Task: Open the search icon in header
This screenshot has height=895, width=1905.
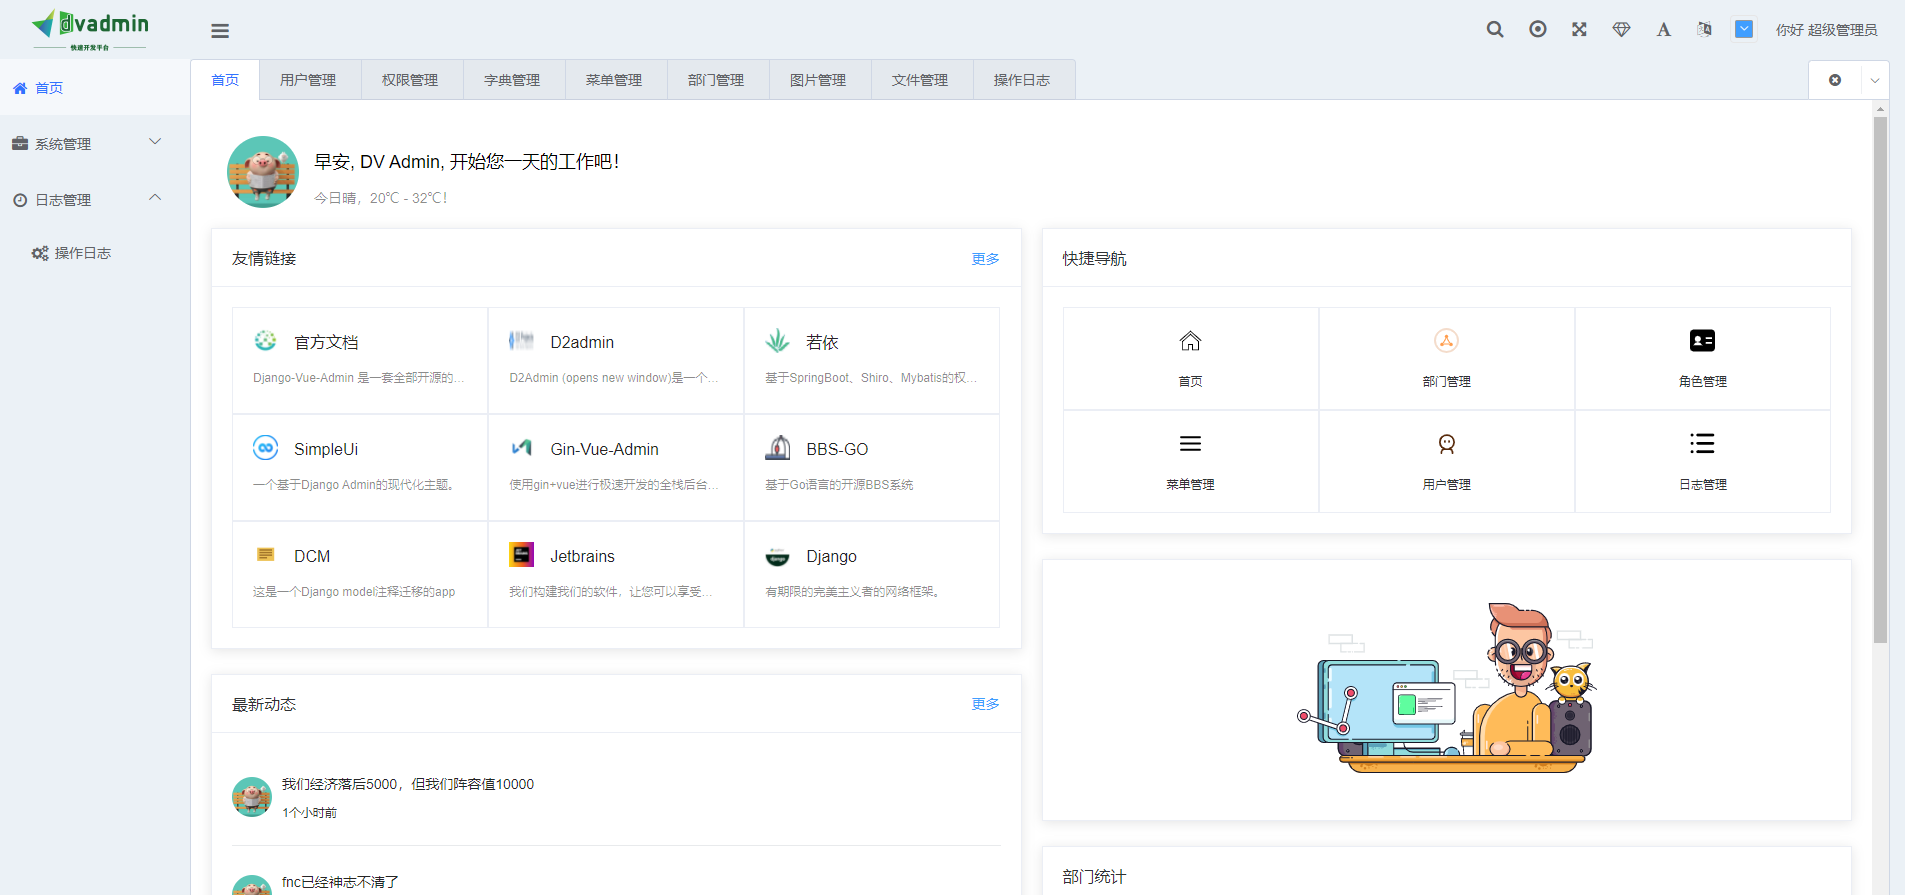Action: pyautogui.click(x=1495, y=30)
